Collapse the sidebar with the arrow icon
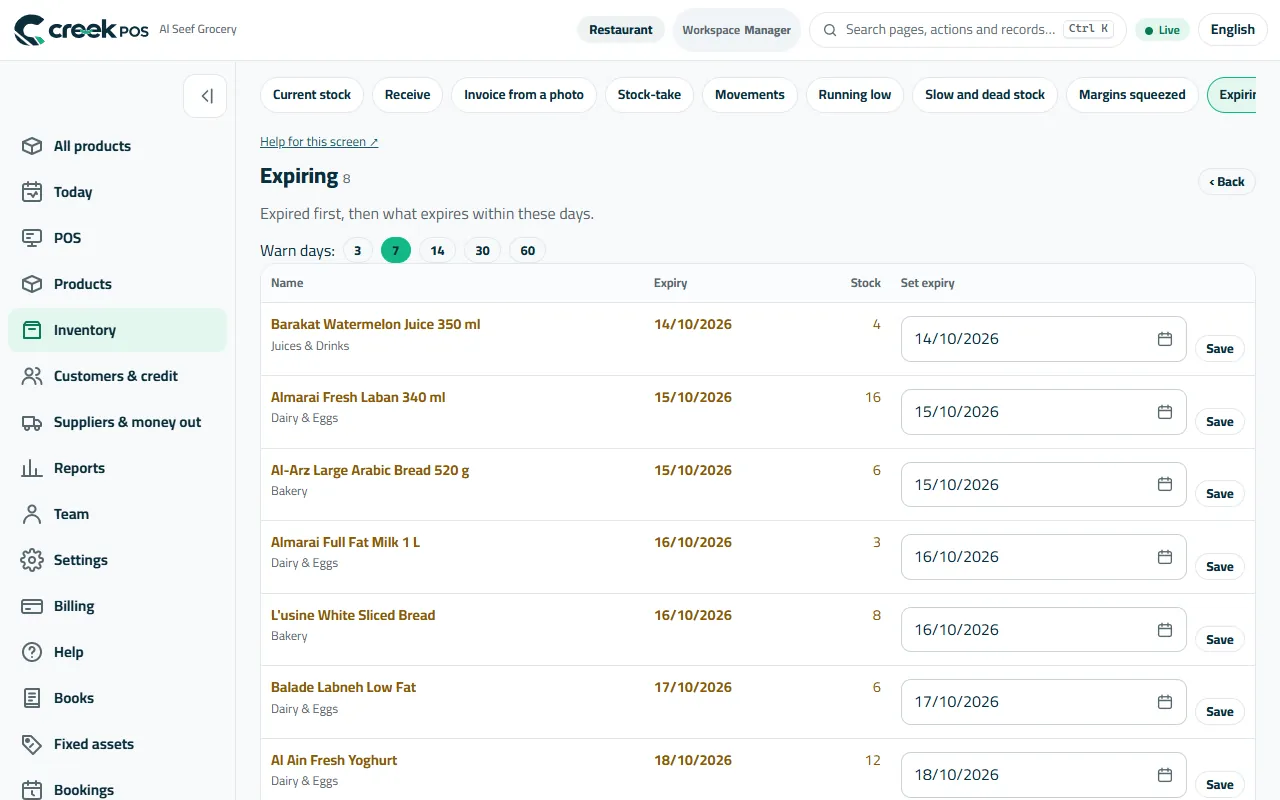The height and width of the screenshot is (800, 1280). 206,96
